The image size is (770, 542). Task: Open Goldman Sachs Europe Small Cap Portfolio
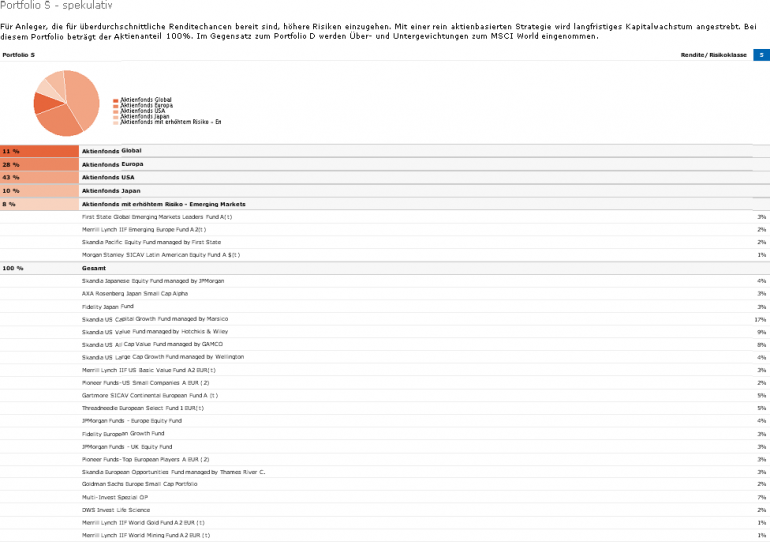[x=385, y=485]
